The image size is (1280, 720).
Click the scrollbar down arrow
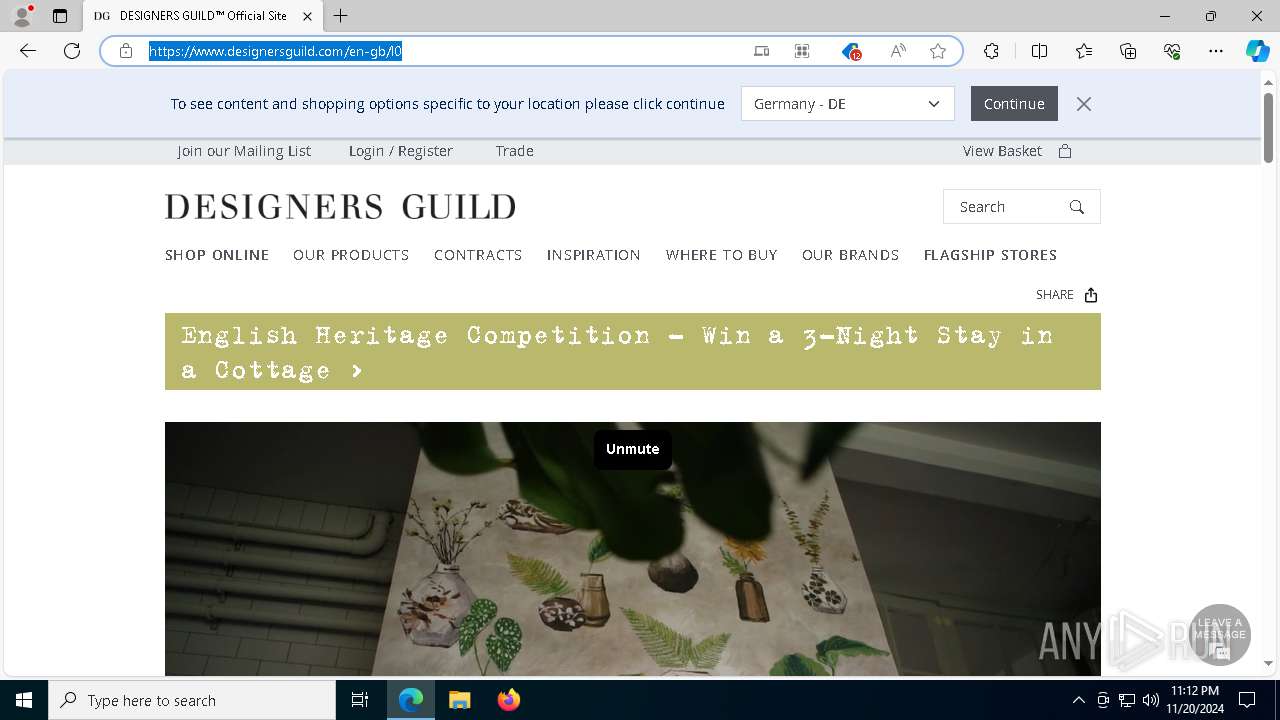[x=1268, y=664]
